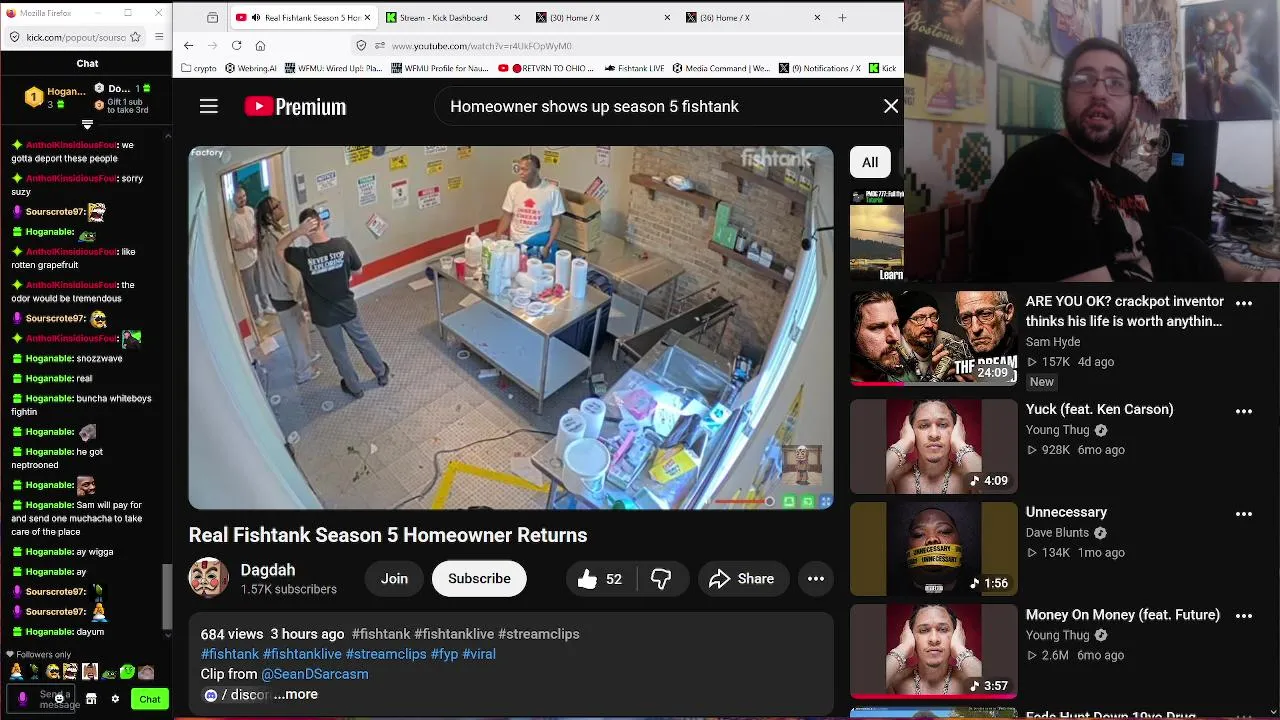1280x720 pixels.
Task: Collapse the Kick chat gift leaderboard chevron
Action: pos(87,125)
